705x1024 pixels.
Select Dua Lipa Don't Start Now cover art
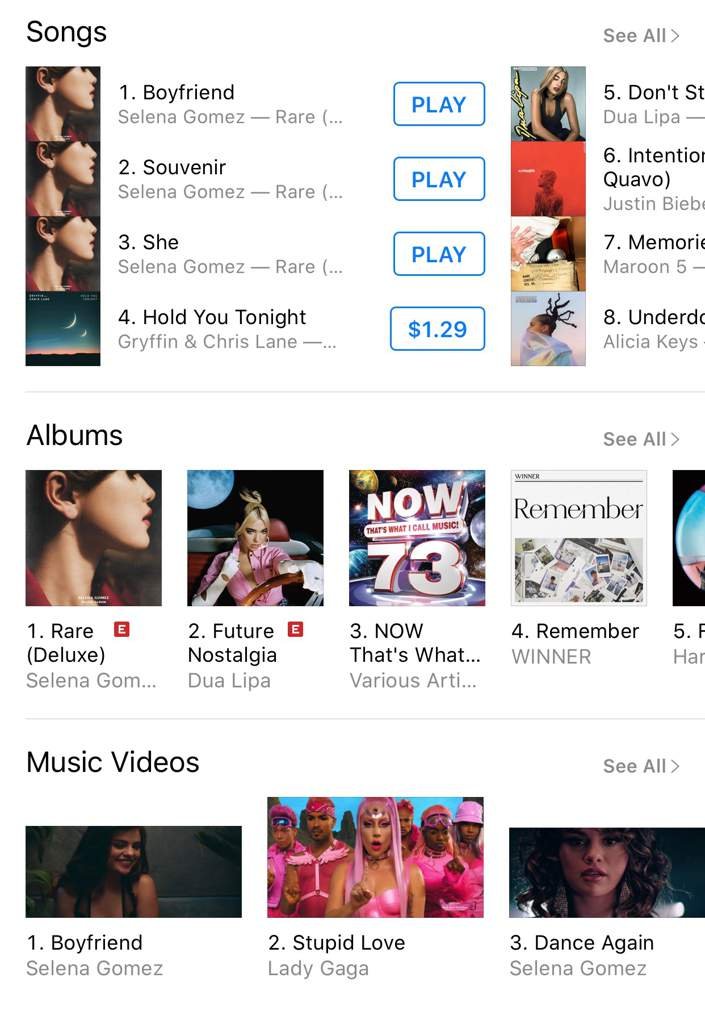point(548,104)
